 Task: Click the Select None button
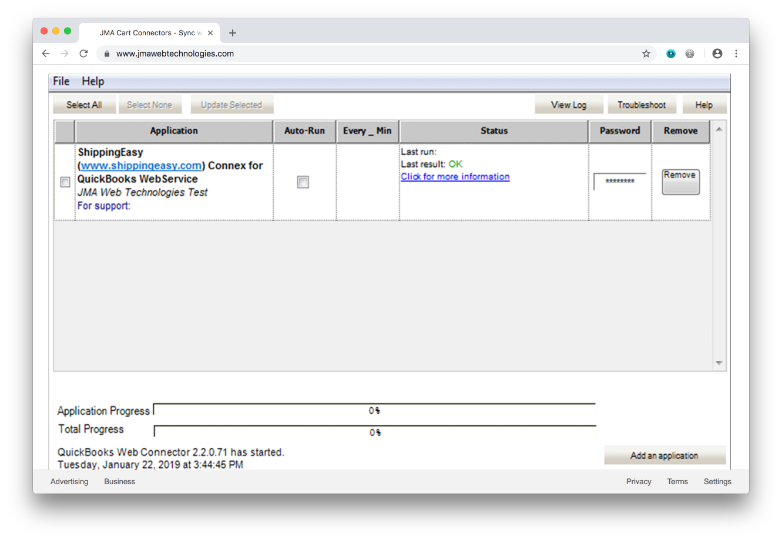pos(149,105)
